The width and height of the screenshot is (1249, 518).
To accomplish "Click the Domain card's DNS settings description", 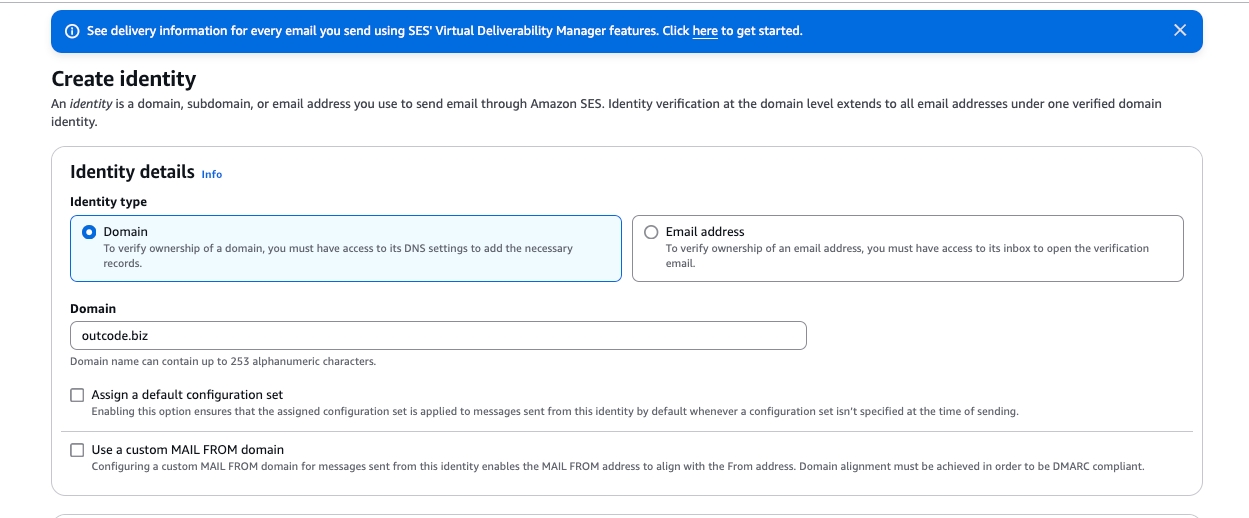I will pos(338,255).
